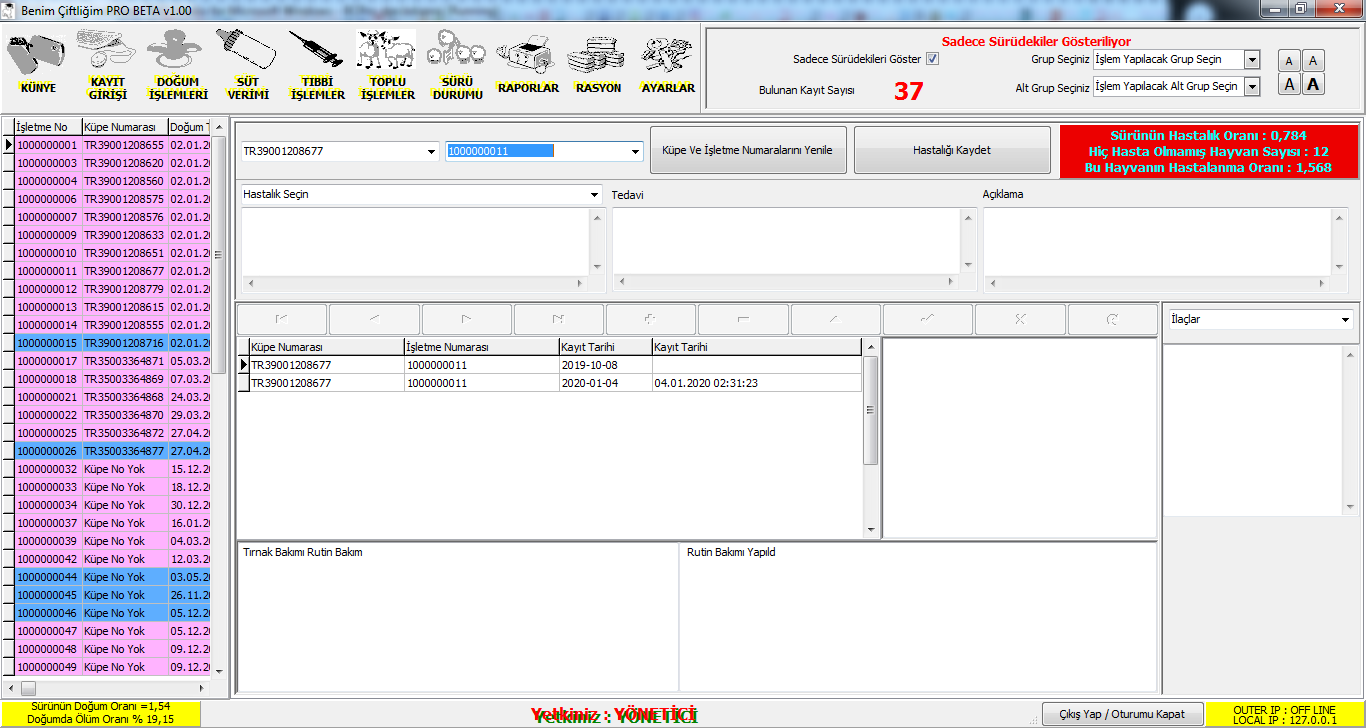Expand the Grup Seçiniz dropdown
The height and width of the screenshot is (728, 1366).
1251,60
